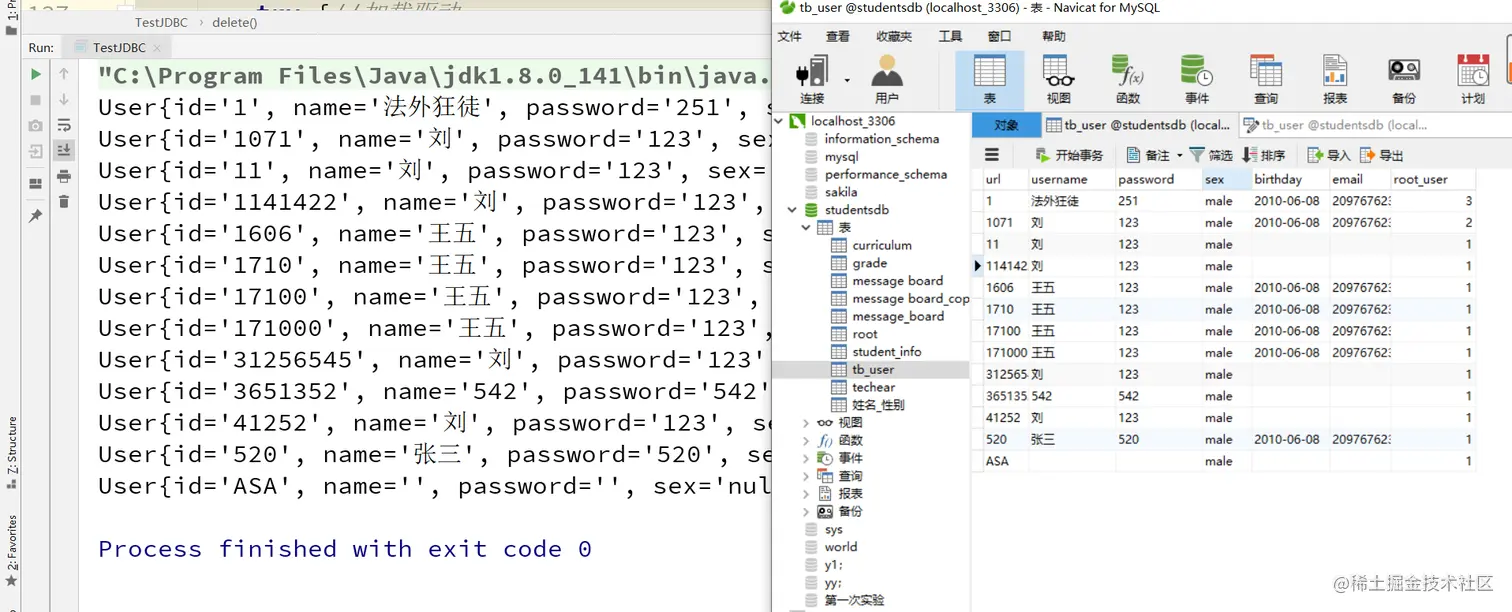Click the exit icon in Run toolbar
The height and width of the screenshot is (612, 1512).
[x=36, y=152]
